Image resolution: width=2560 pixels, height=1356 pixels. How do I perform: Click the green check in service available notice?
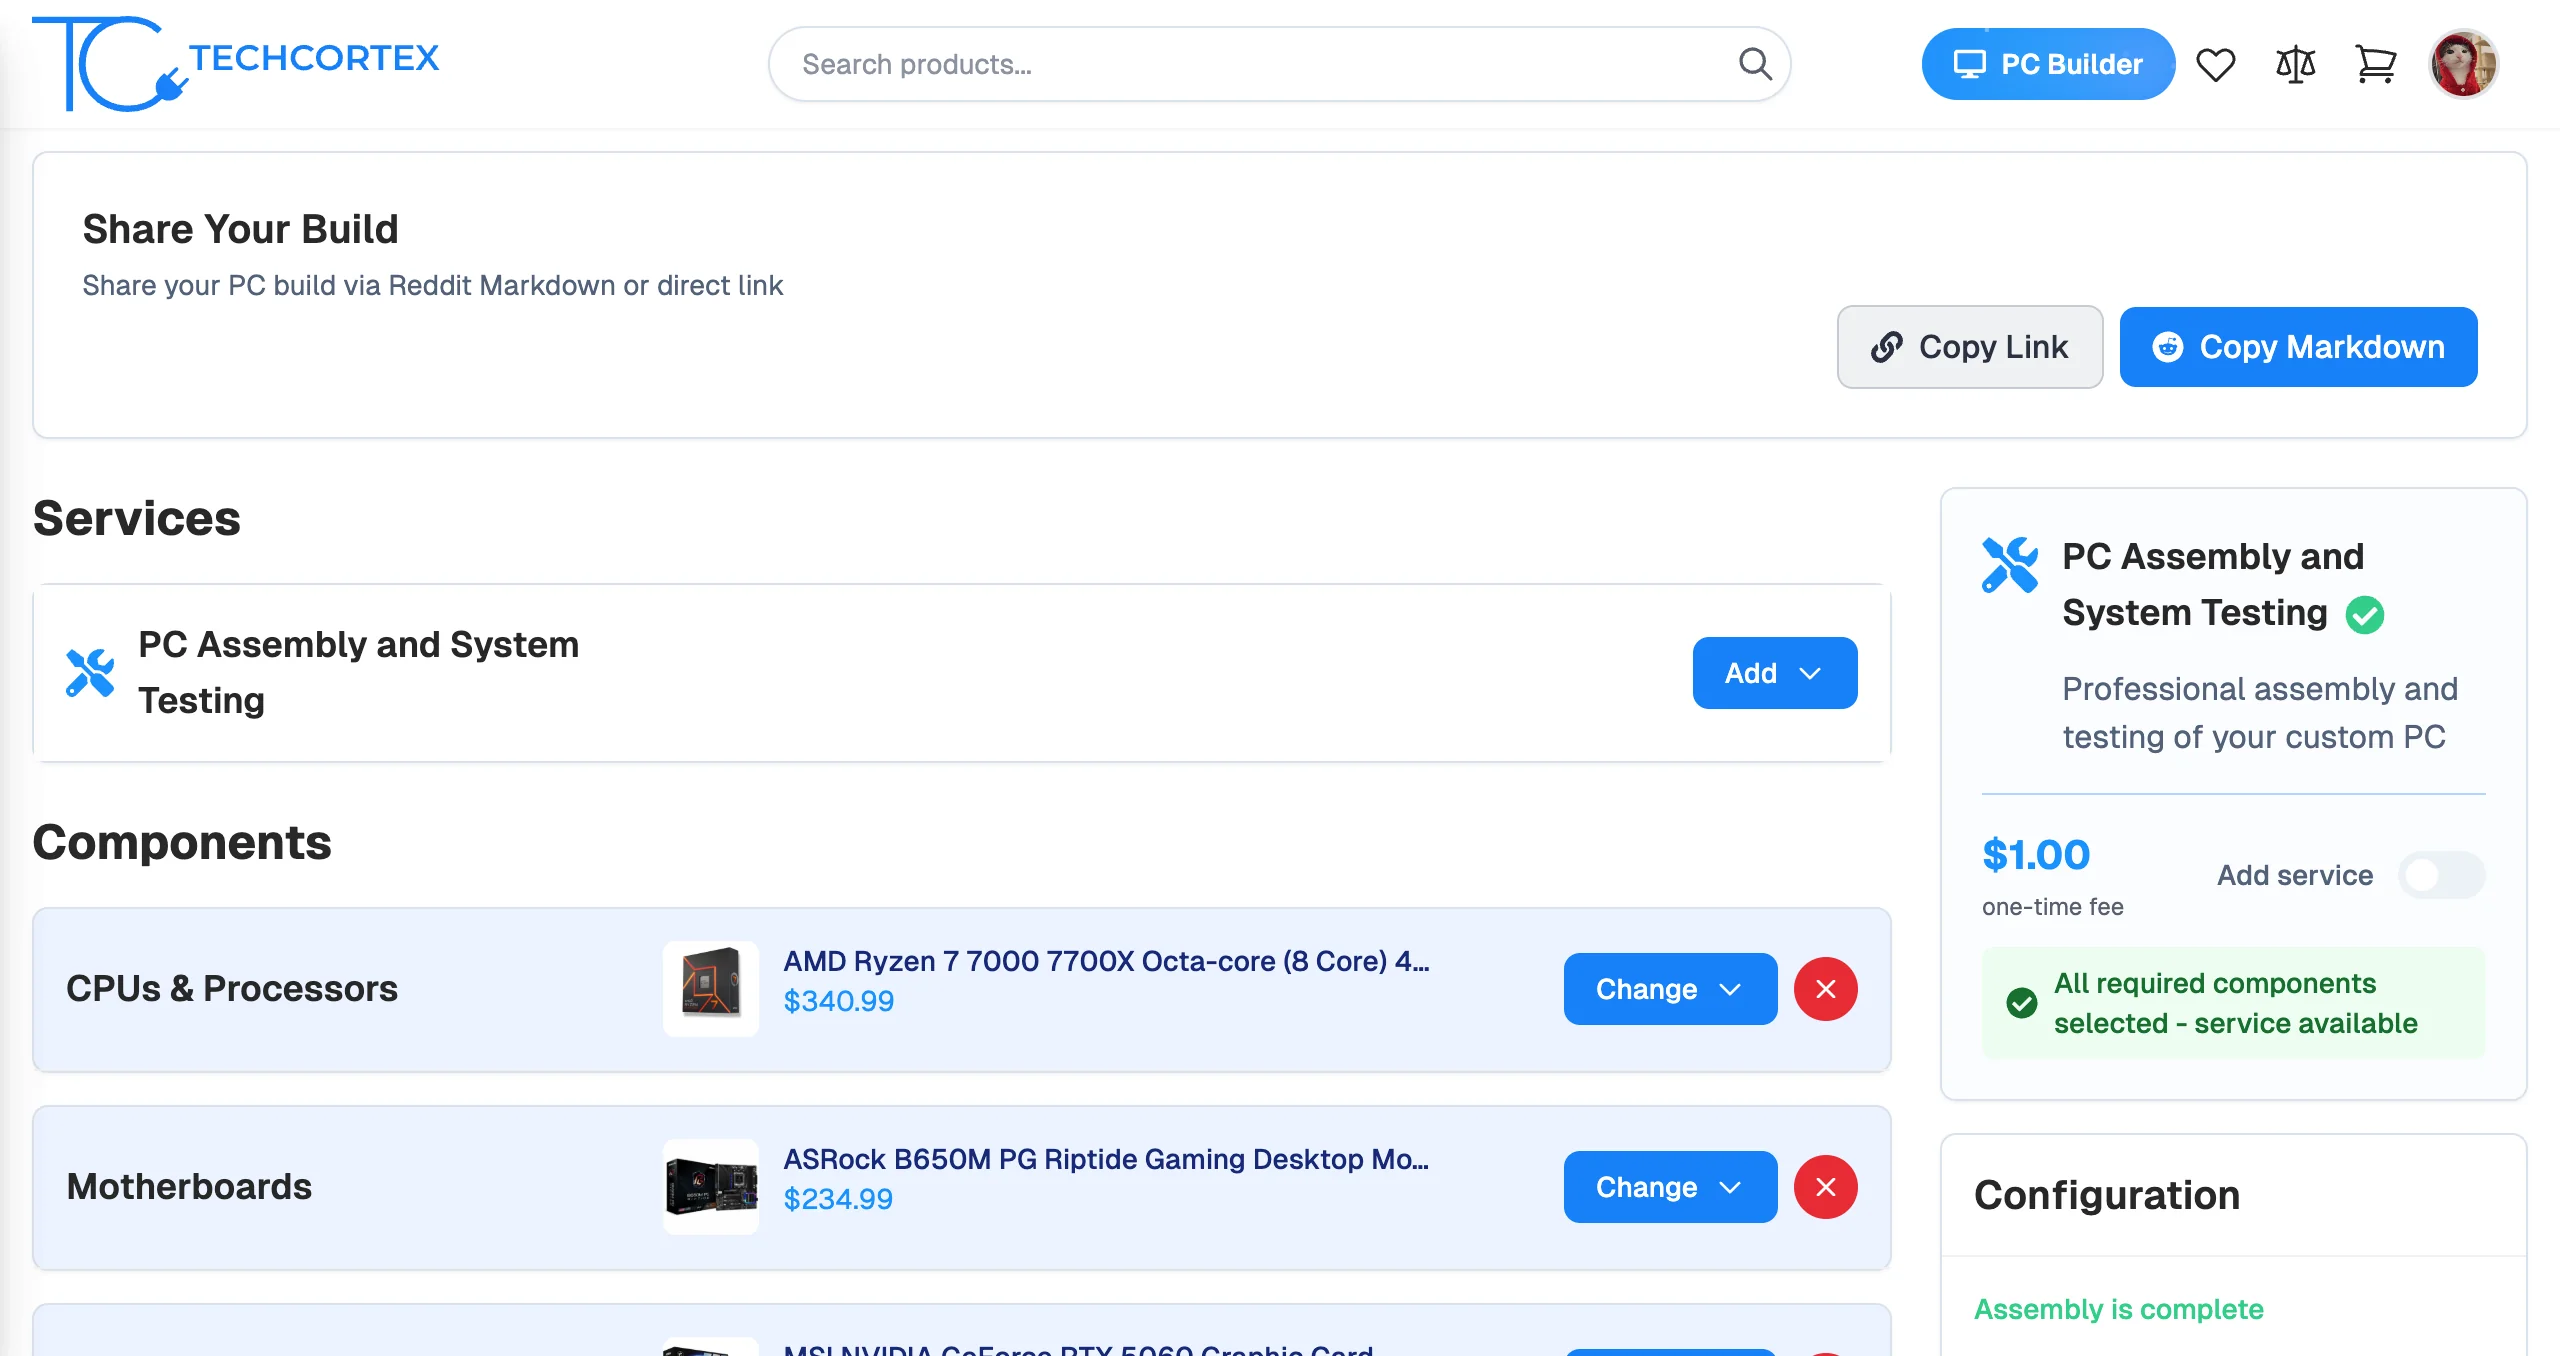[x=2021, y=1003]
